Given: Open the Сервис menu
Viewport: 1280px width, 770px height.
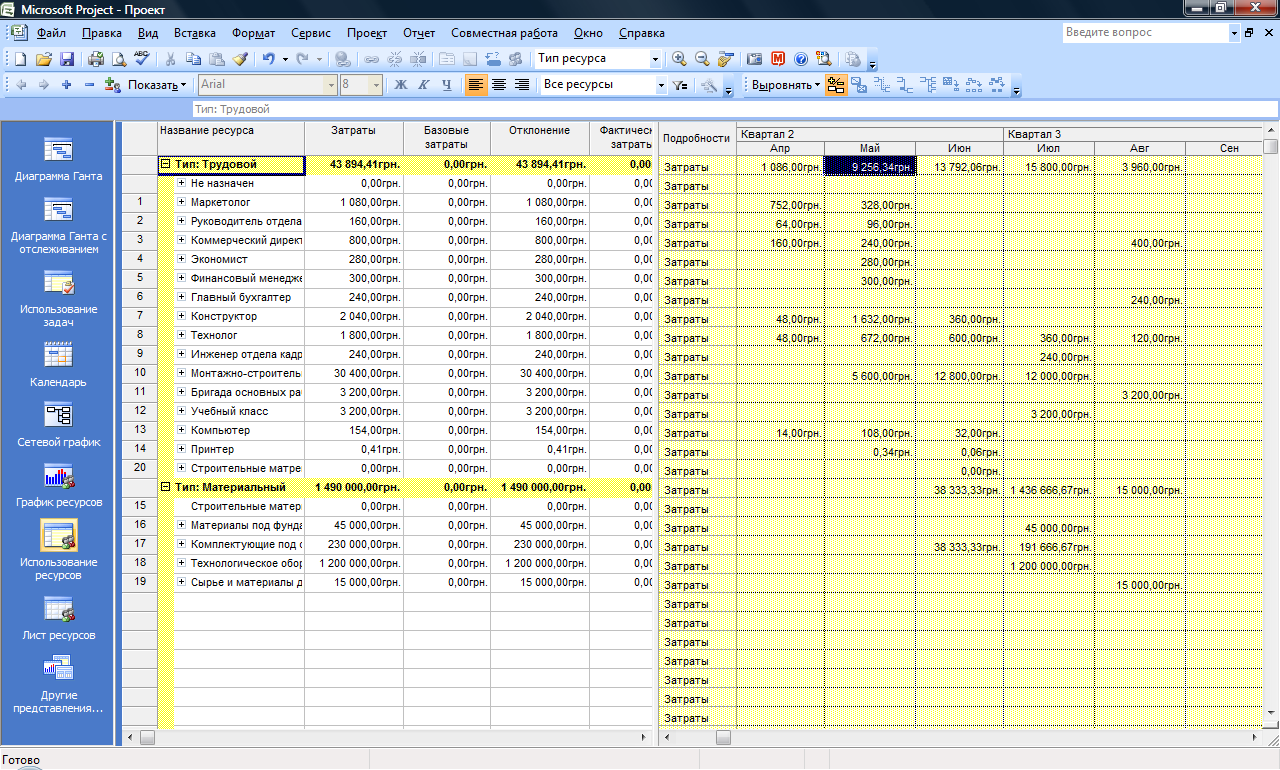Looking at the screenshot, I should pyautogui.click(x=311, y=33).
